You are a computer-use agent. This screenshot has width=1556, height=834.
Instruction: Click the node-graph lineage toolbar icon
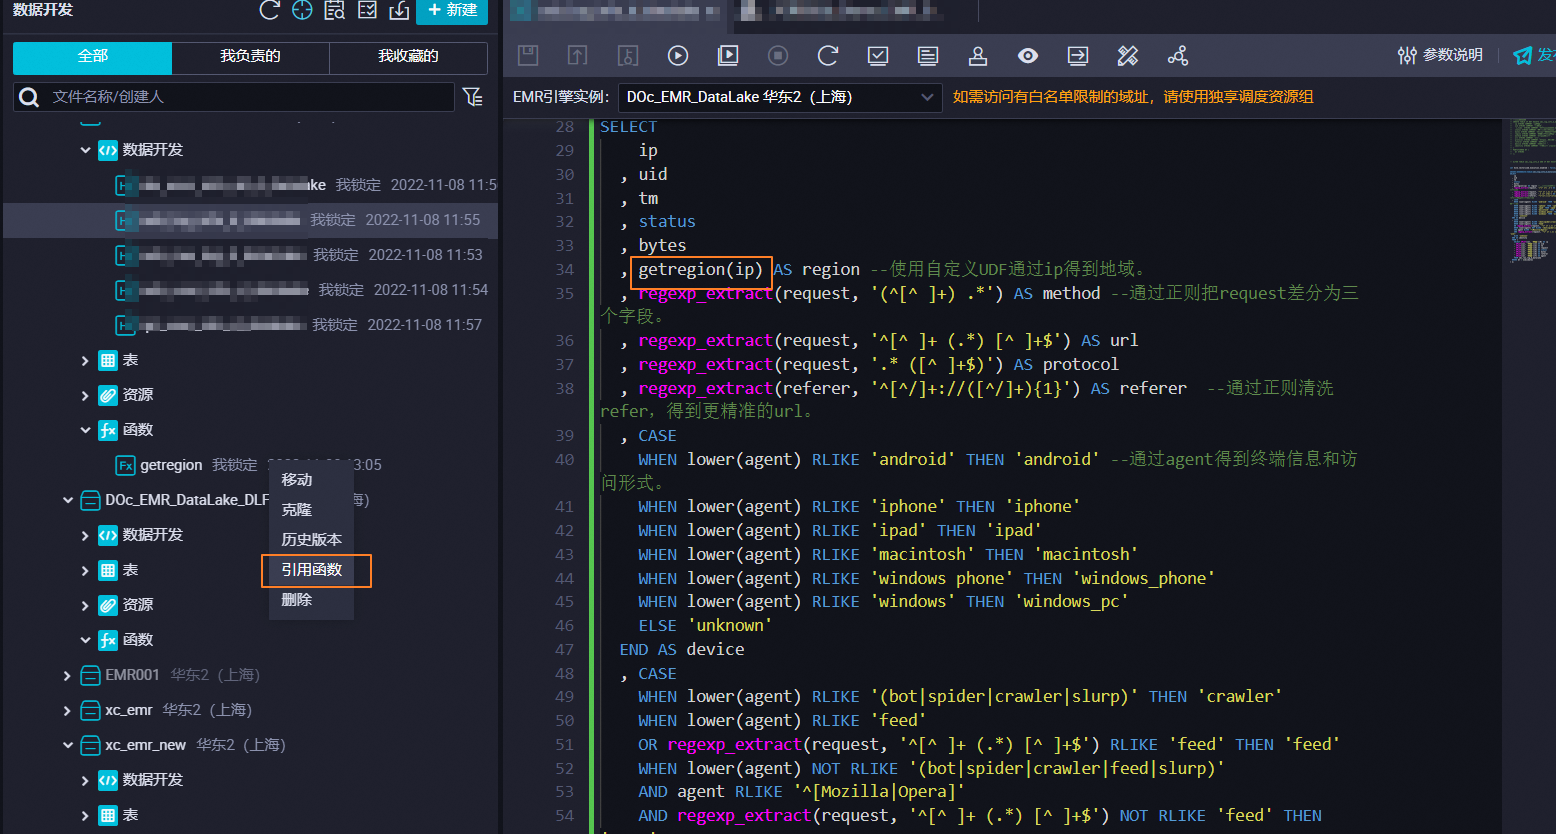pyautogui.click(x=1178, y=56)
